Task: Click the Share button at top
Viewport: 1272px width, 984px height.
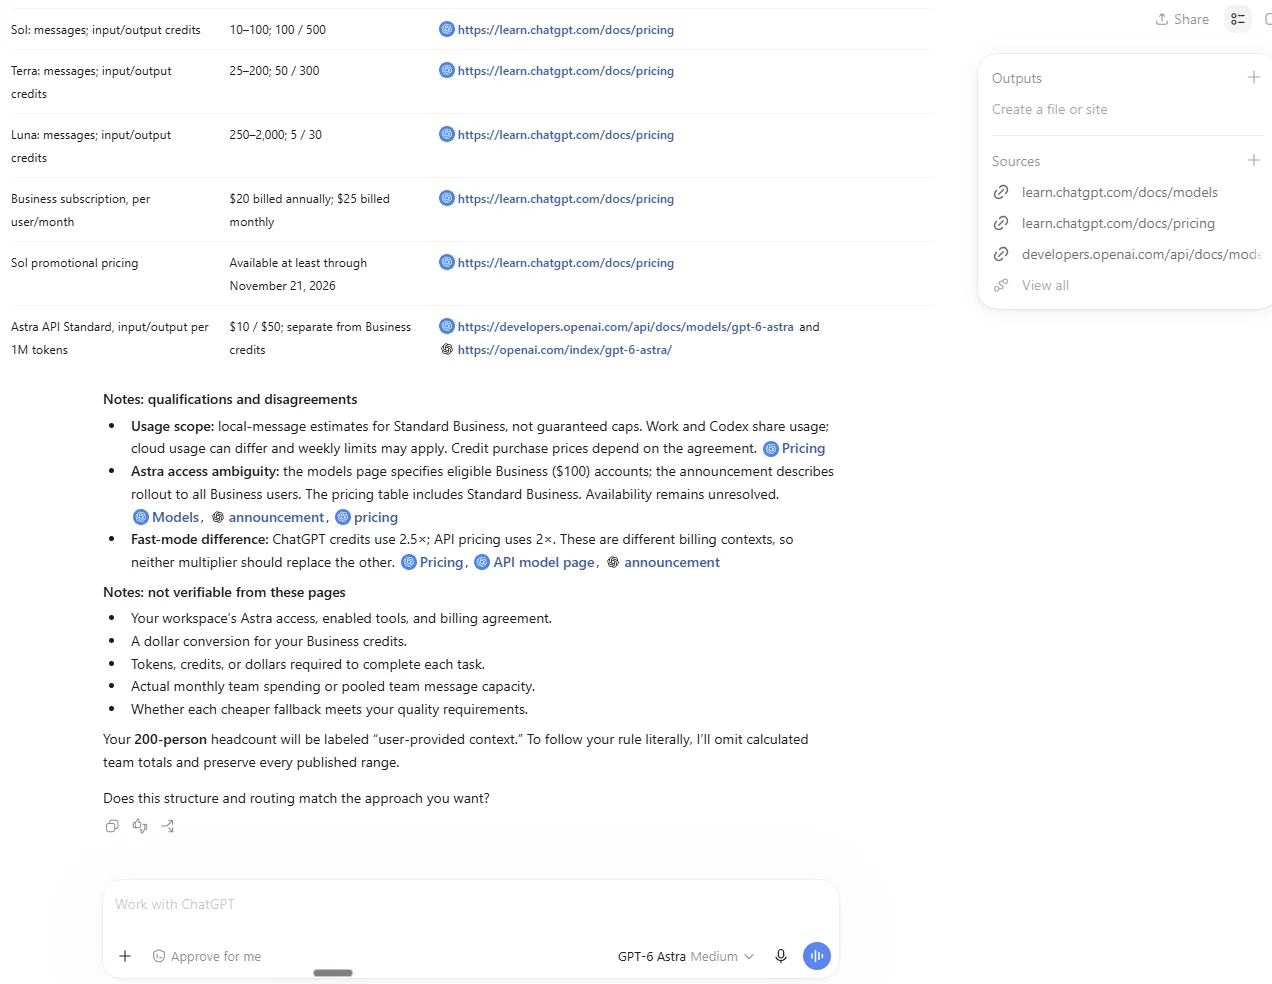Action: point(1182,19)
